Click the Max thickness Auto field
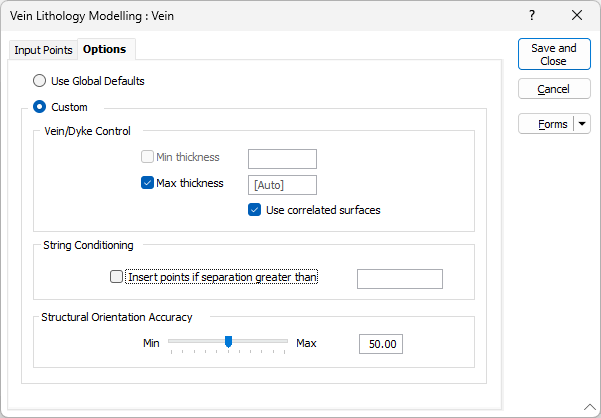Image resolution: width=601 pixels, height=418 pixels. [281, 184]
